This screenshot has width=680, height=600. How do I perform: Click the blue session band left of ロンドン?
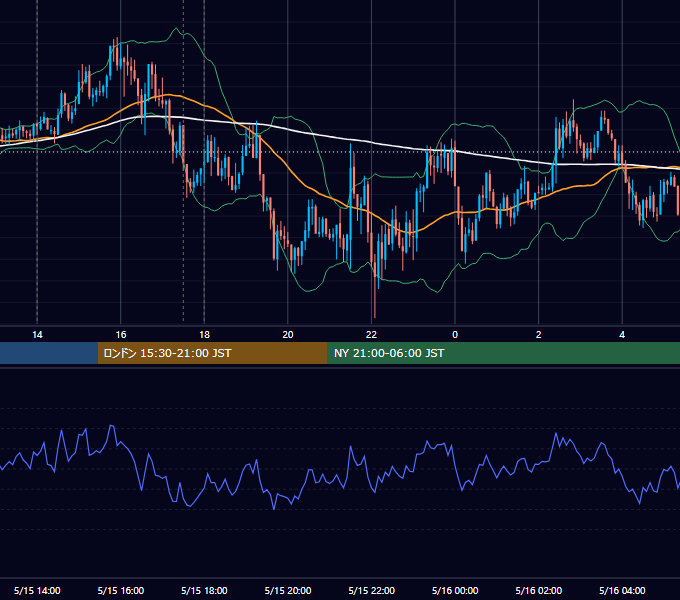(x=49, y=353)
